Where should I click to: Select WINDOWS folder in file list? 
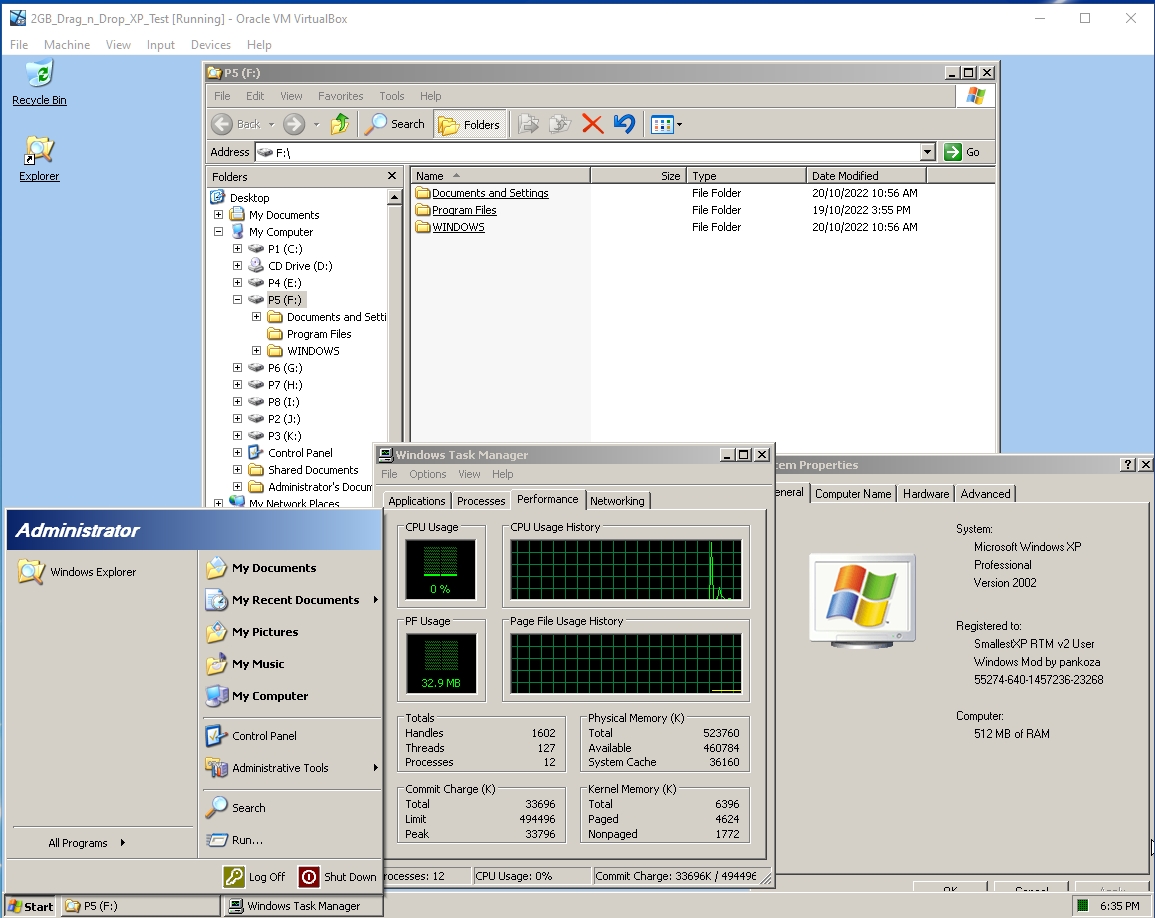coord(458,227)
